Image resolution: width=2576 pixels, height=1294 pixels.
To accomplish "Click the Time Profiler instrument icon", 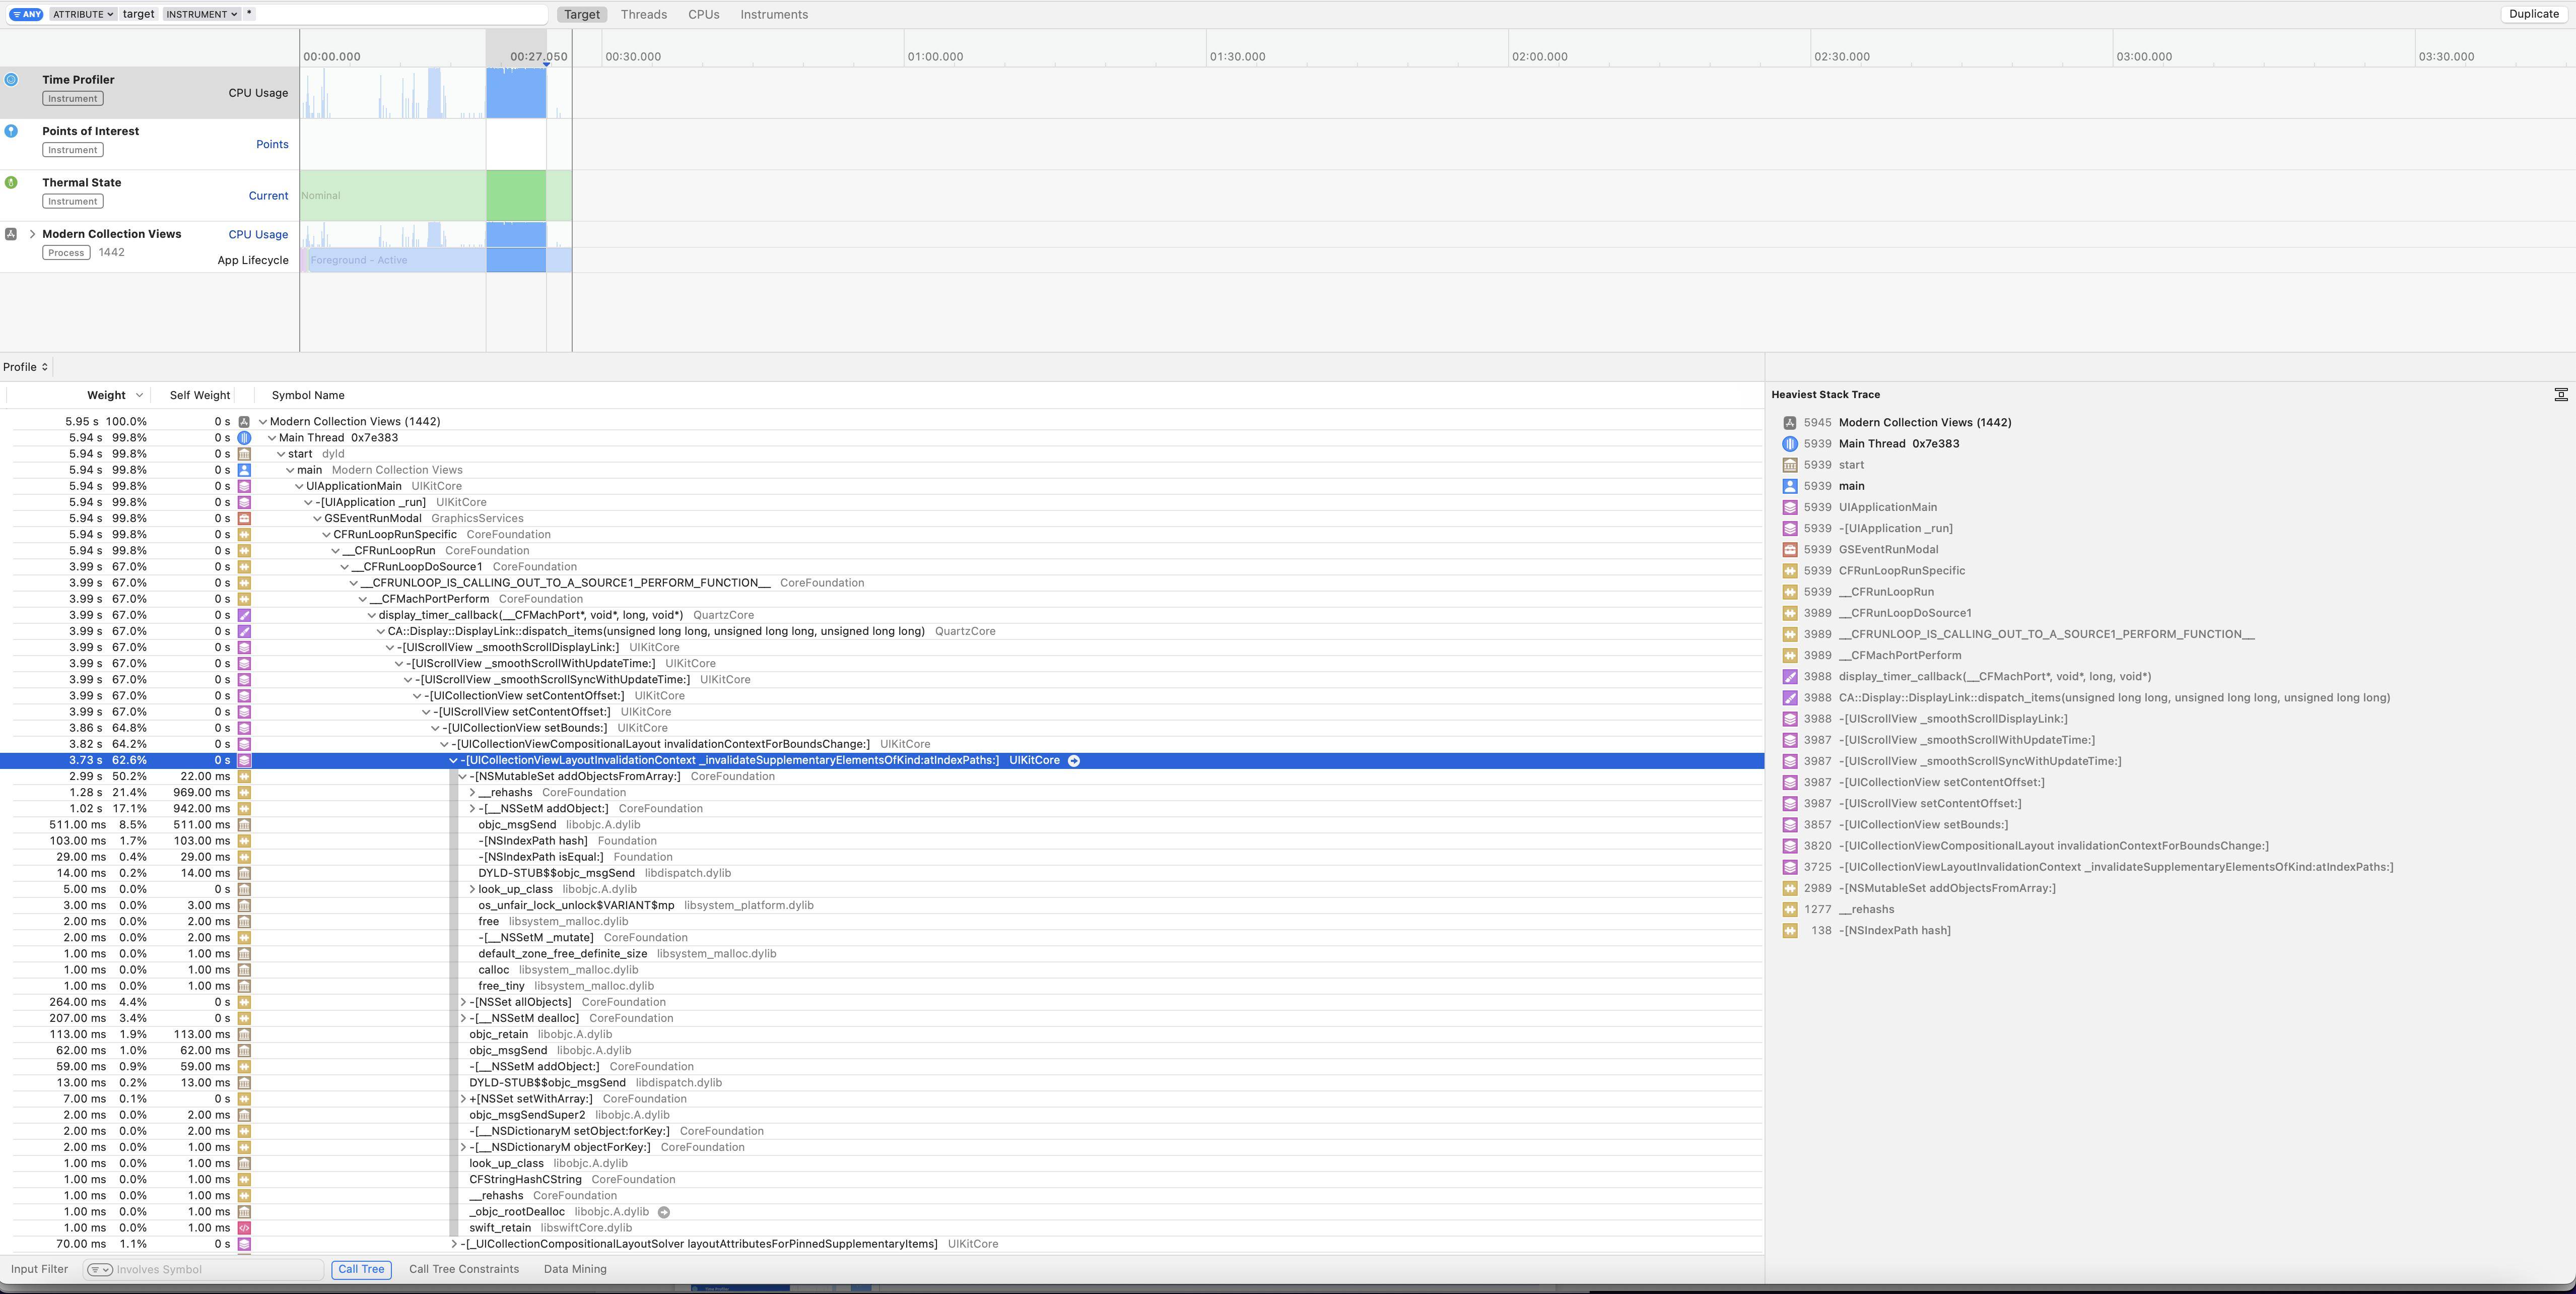I will pyautogui.click(x=11, y=80).
